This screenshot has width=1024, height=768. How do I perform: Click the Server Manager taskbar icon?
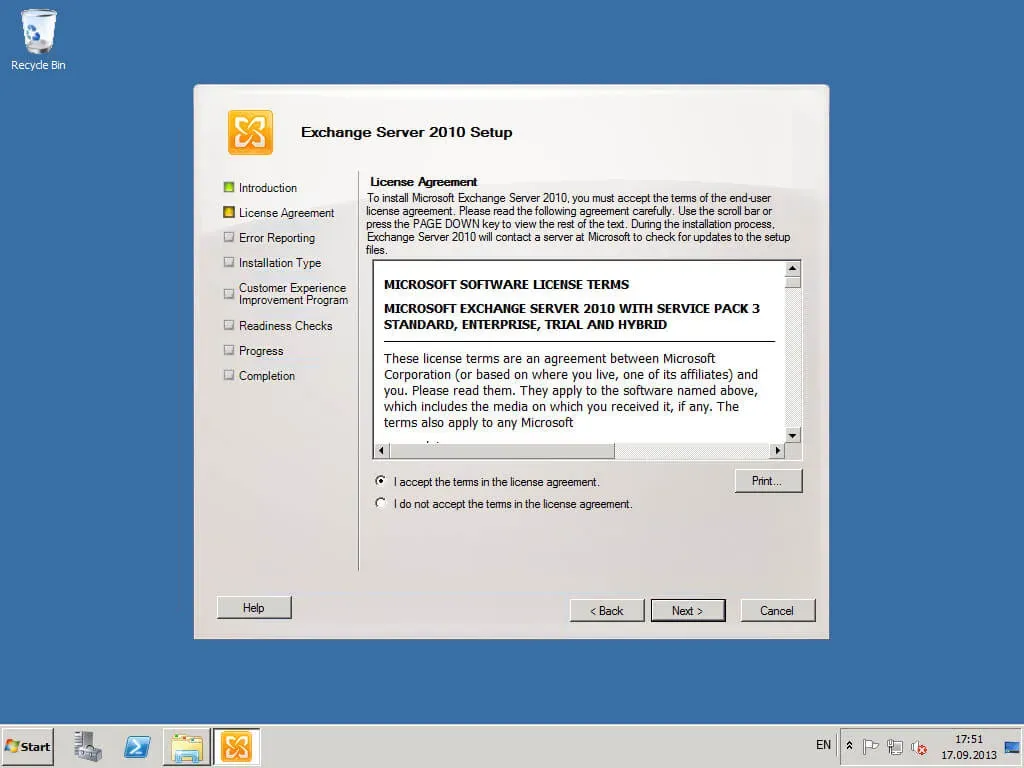[88, 746]
